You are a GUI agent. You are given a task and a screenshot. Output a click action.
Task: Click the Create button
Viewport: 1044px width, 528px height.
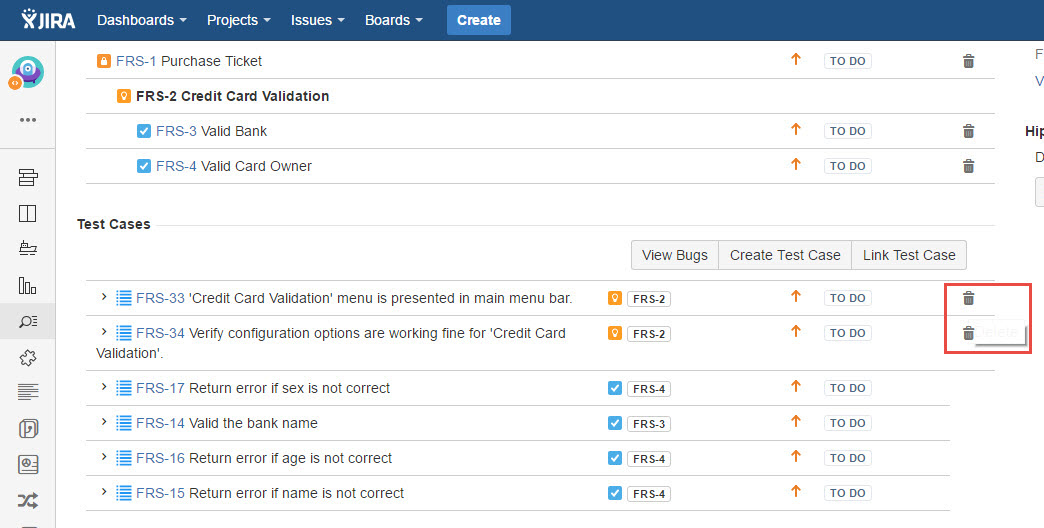479,20
